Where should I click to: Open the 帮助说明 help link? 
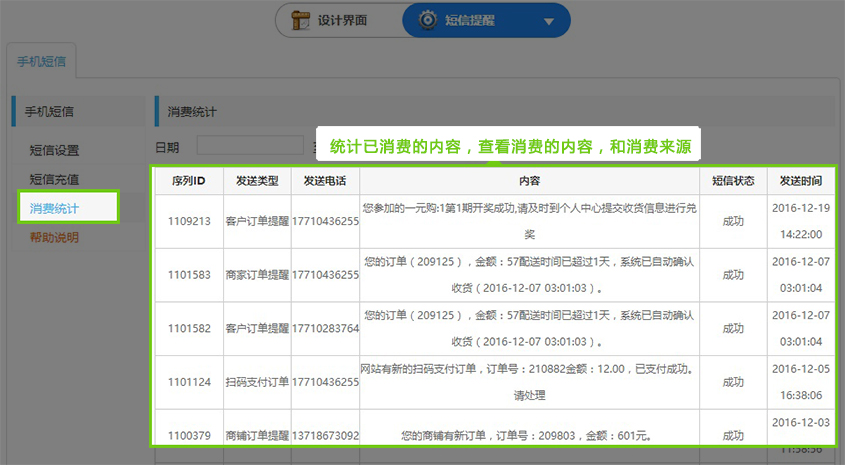54,237
